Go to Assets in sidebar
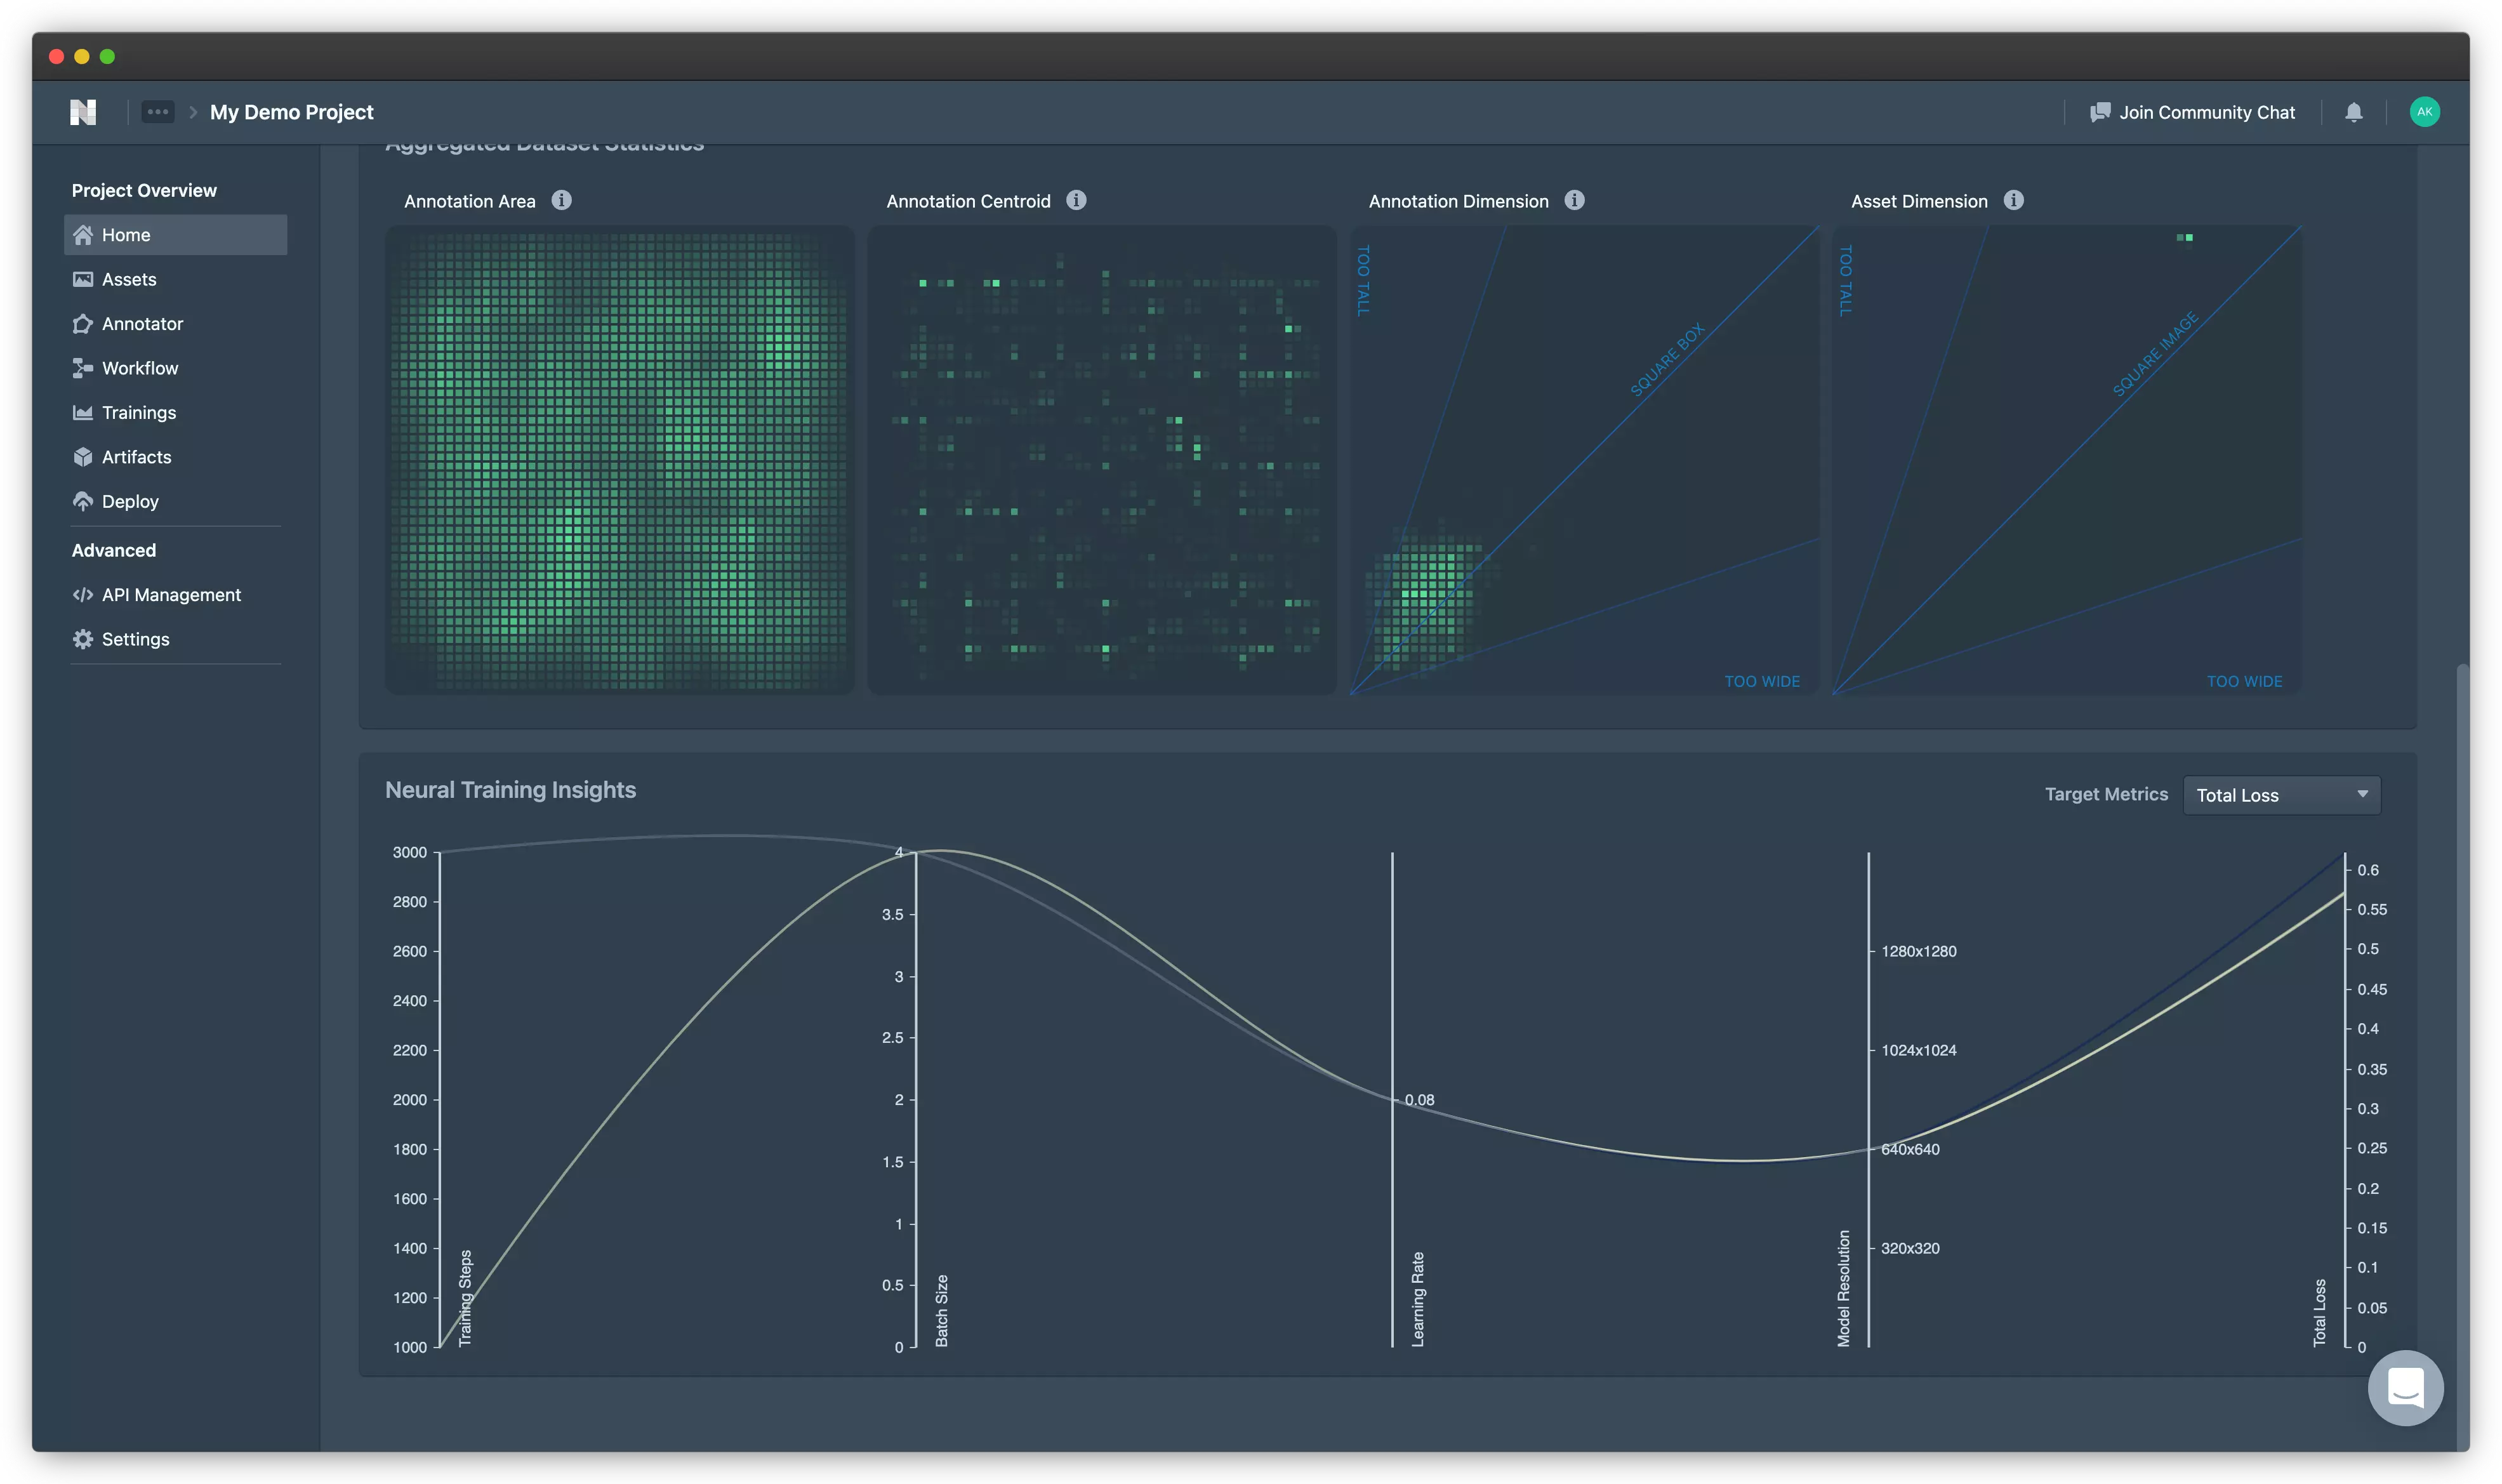The image size is (2502, 1484). 129,279
